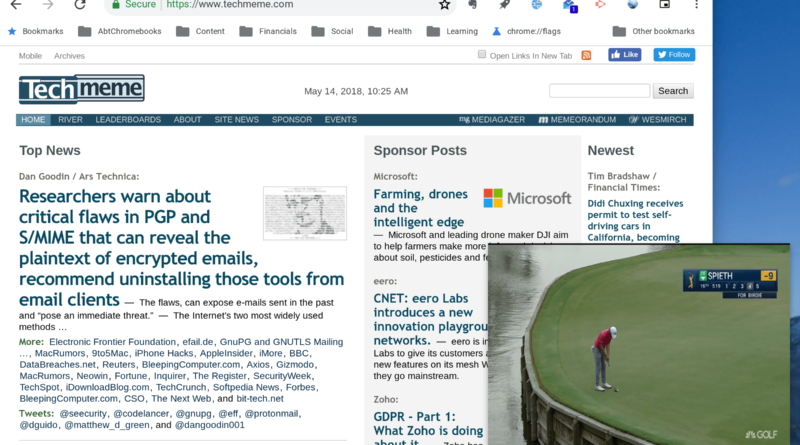Open the 9to5Mac link
This screenshot has height=445, width=800.
[110, 353]
